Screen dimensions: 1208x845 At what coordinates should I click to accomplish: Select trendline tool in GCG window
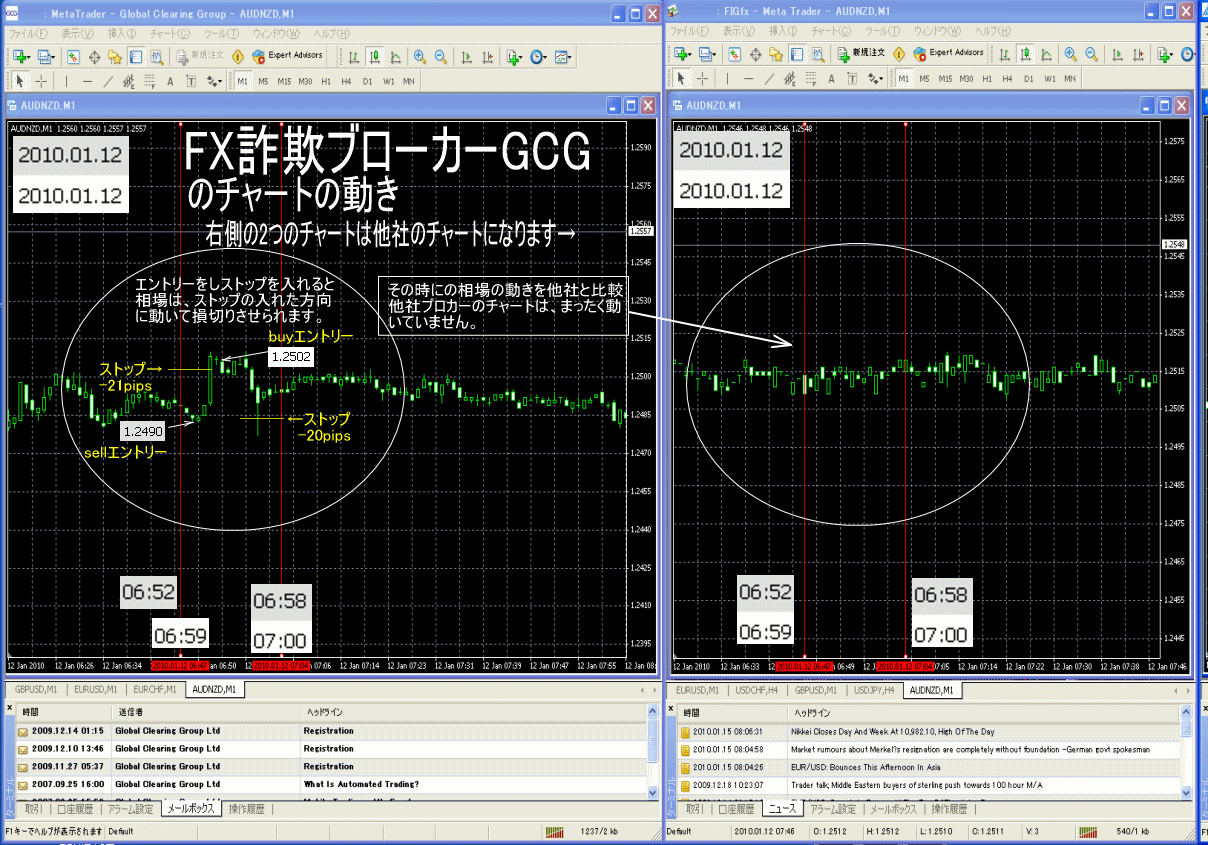(x=108, y=81)
